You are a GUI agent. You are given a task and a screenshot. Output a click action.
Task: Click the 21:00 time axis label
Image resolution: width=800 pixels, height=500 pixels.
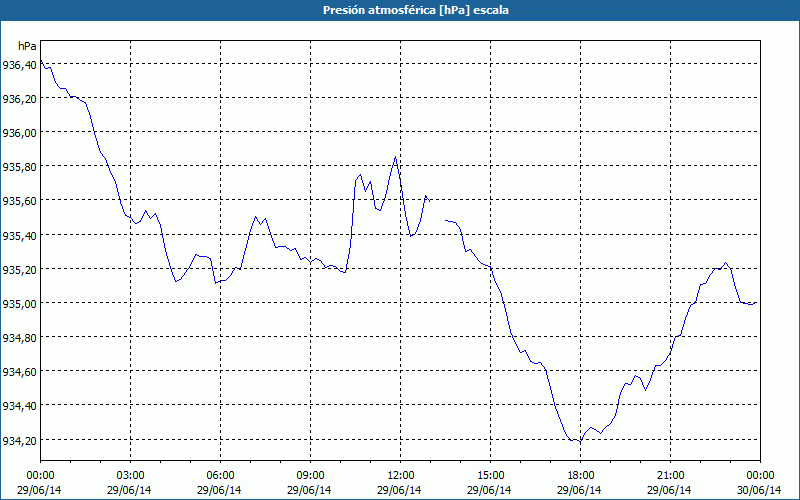coord(670,476)
